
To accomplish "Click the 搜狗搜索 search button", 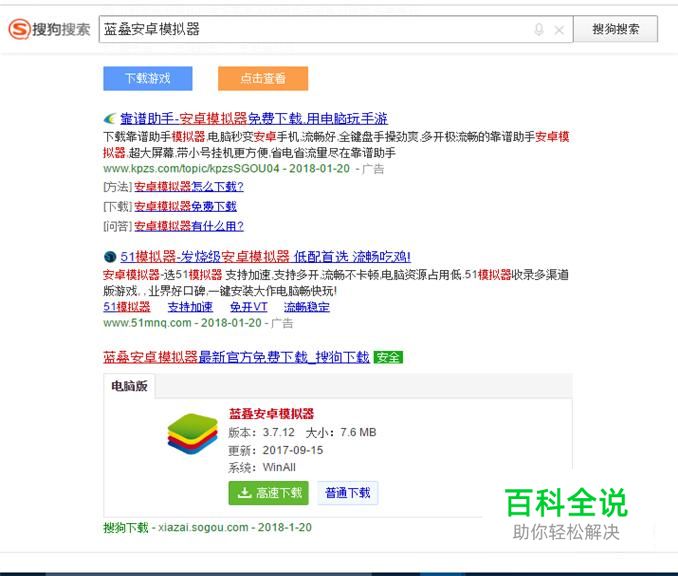I will click(615, 29).
